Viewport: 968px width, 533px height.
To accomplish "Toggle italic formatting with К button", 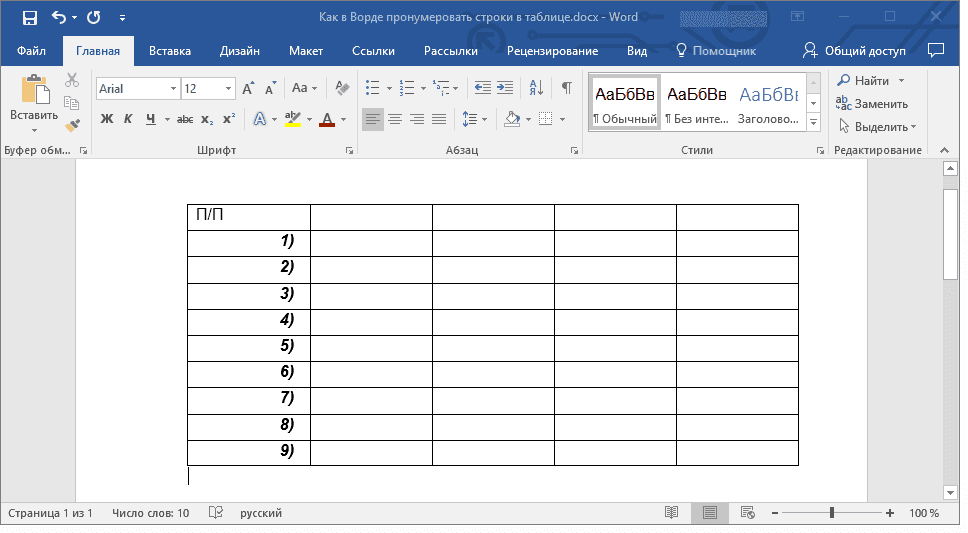I will coord(128,119).
